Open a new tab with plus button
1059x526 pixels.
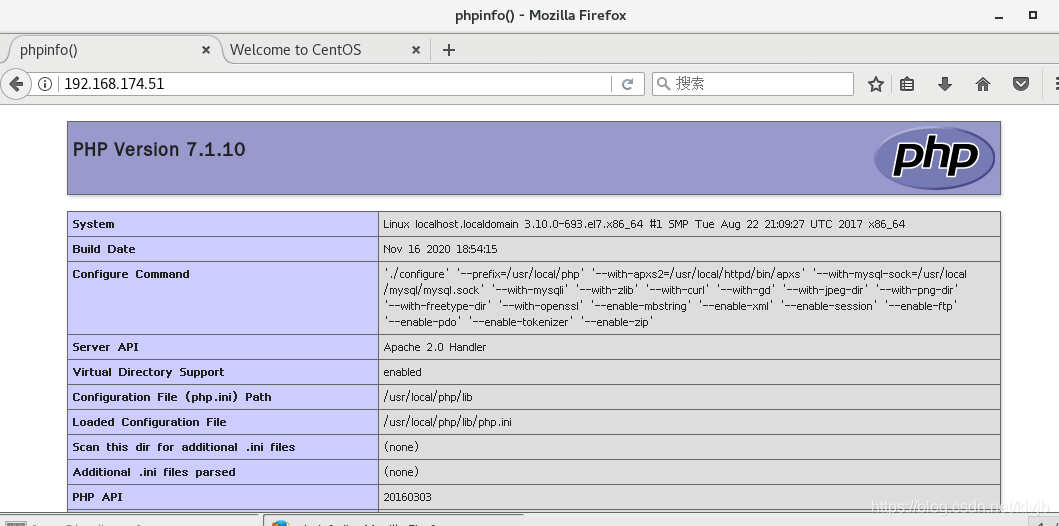(448, 50)
